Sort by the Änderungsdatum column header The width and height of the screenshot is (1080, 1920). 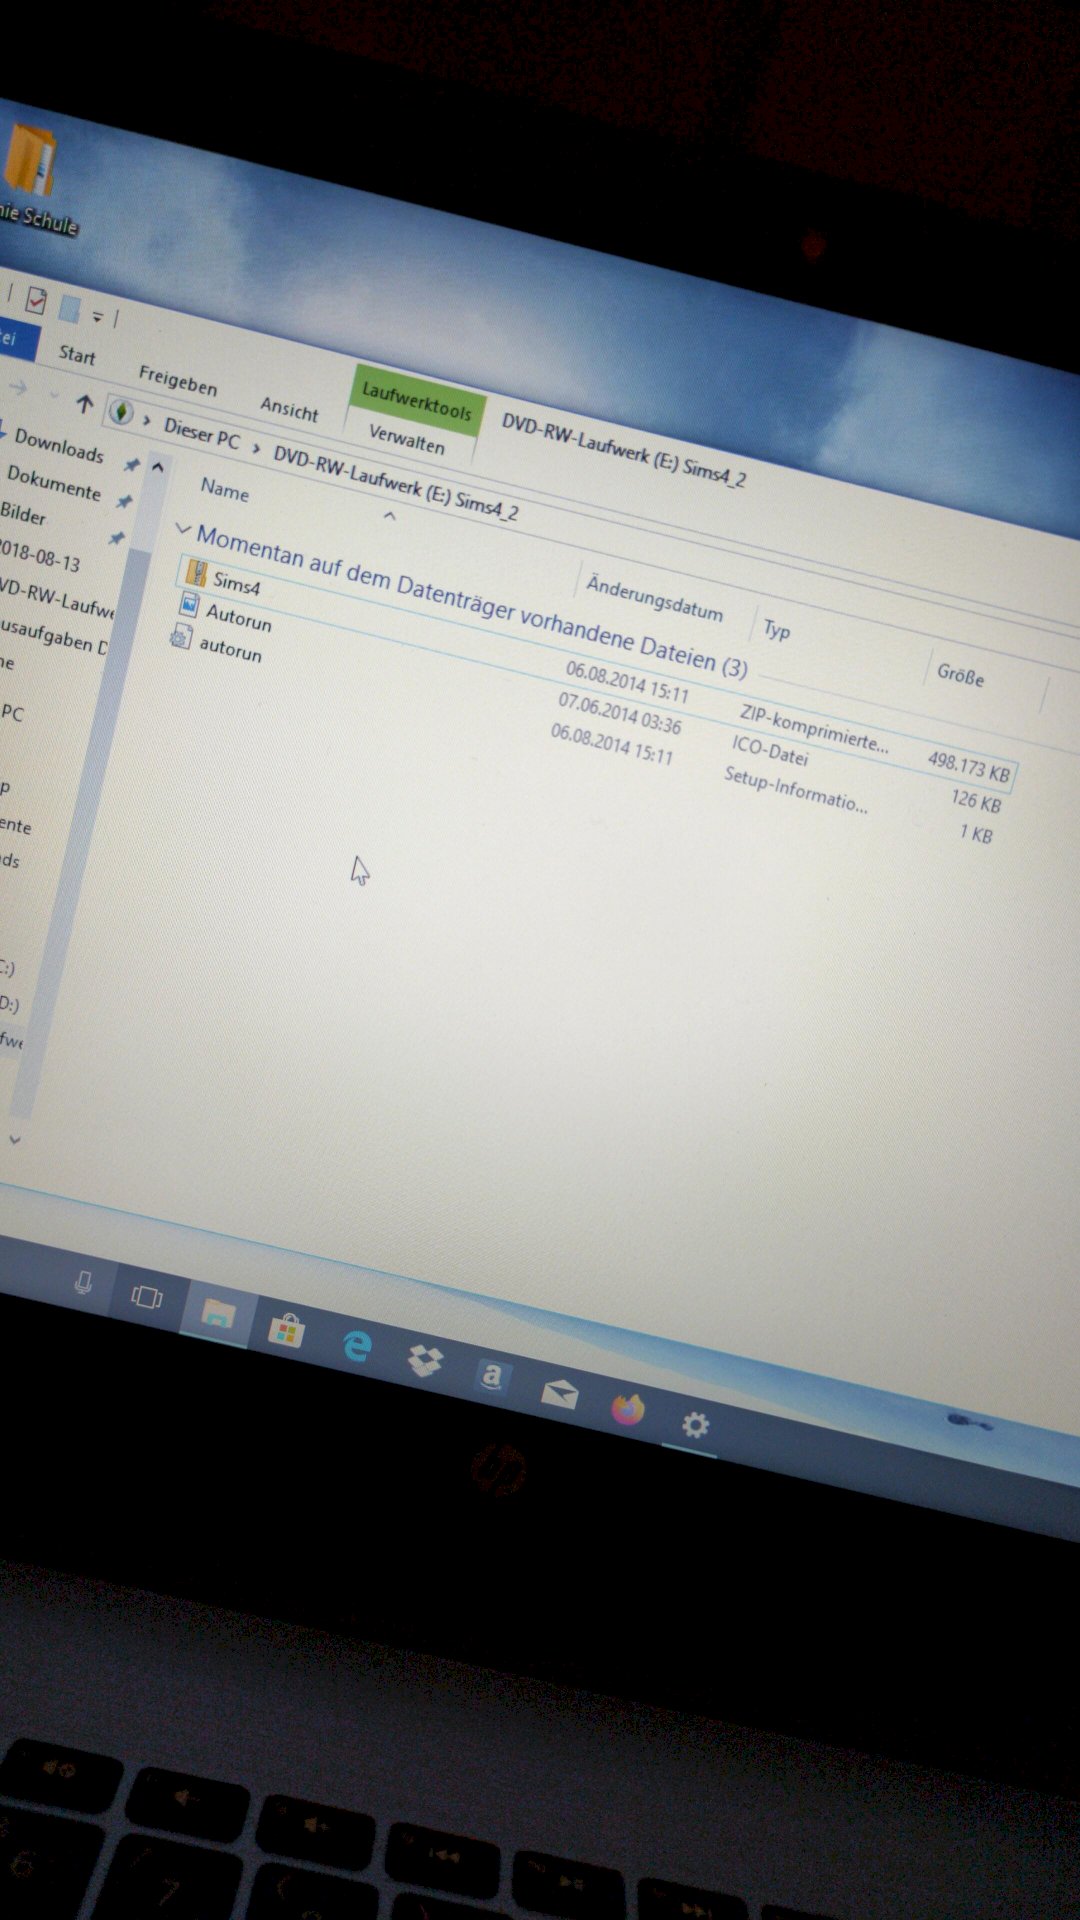(654, 597)
